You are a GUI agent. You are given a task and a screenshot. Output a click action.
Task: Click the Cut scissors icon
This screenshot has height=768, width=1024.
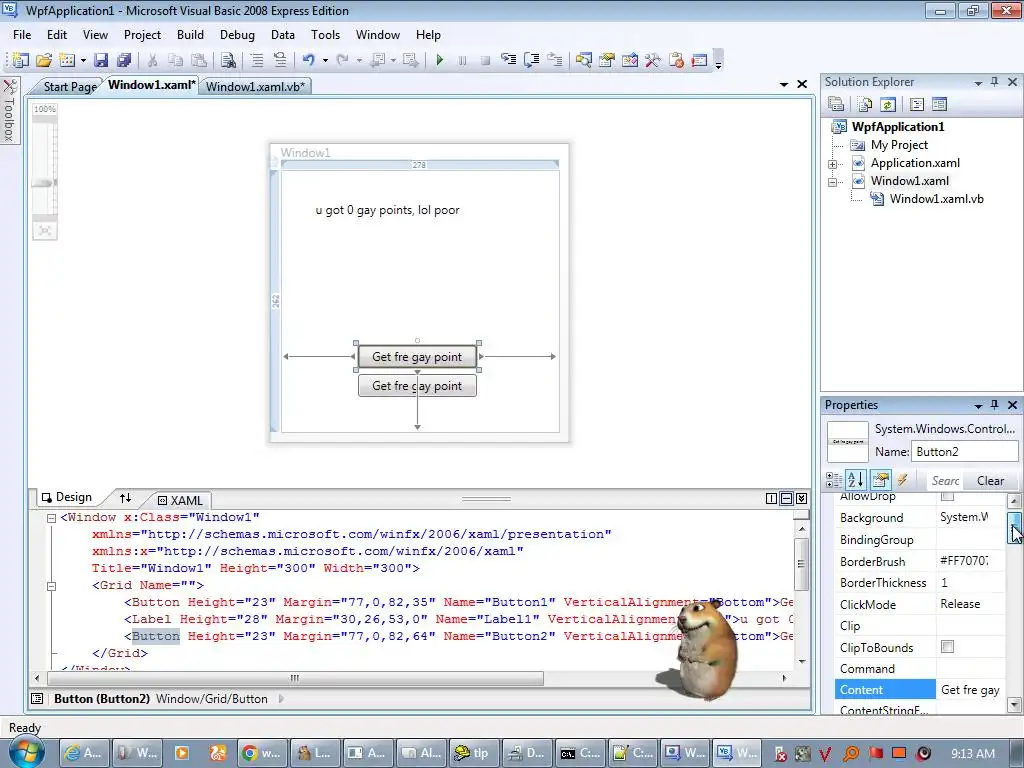152,61
